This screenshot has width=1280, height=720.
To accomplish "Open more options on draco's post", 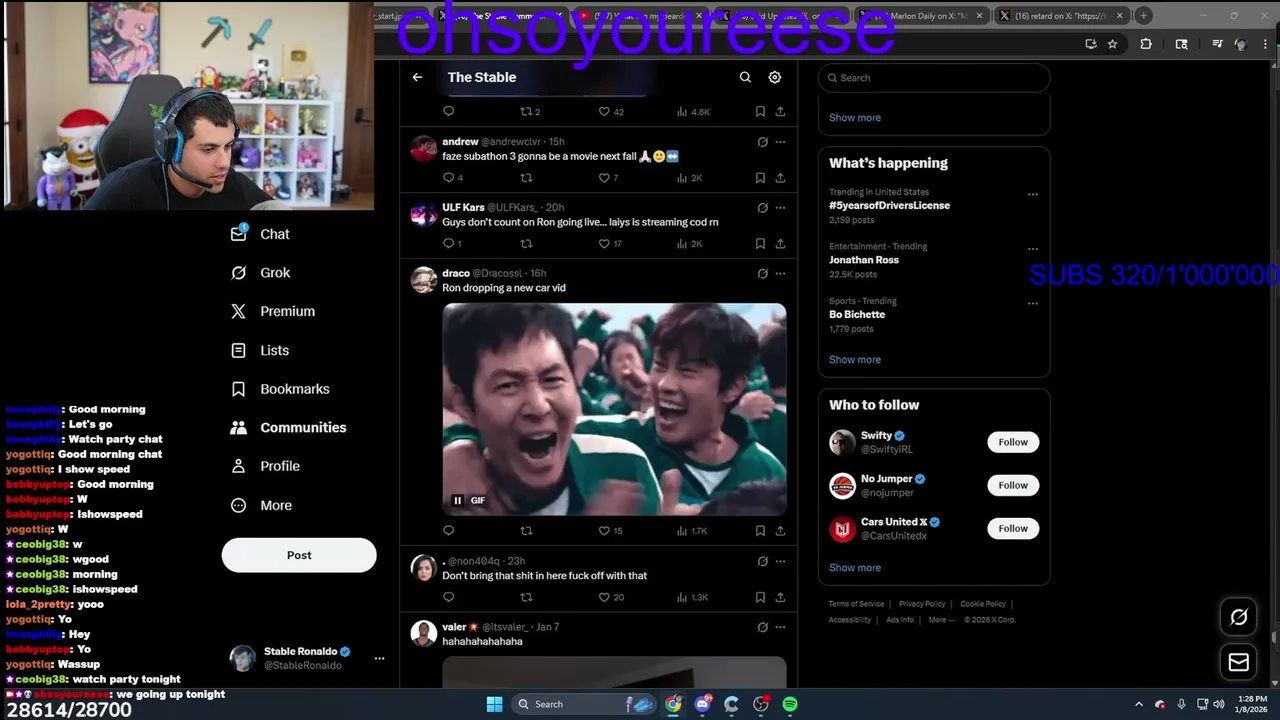I will 780,273.
